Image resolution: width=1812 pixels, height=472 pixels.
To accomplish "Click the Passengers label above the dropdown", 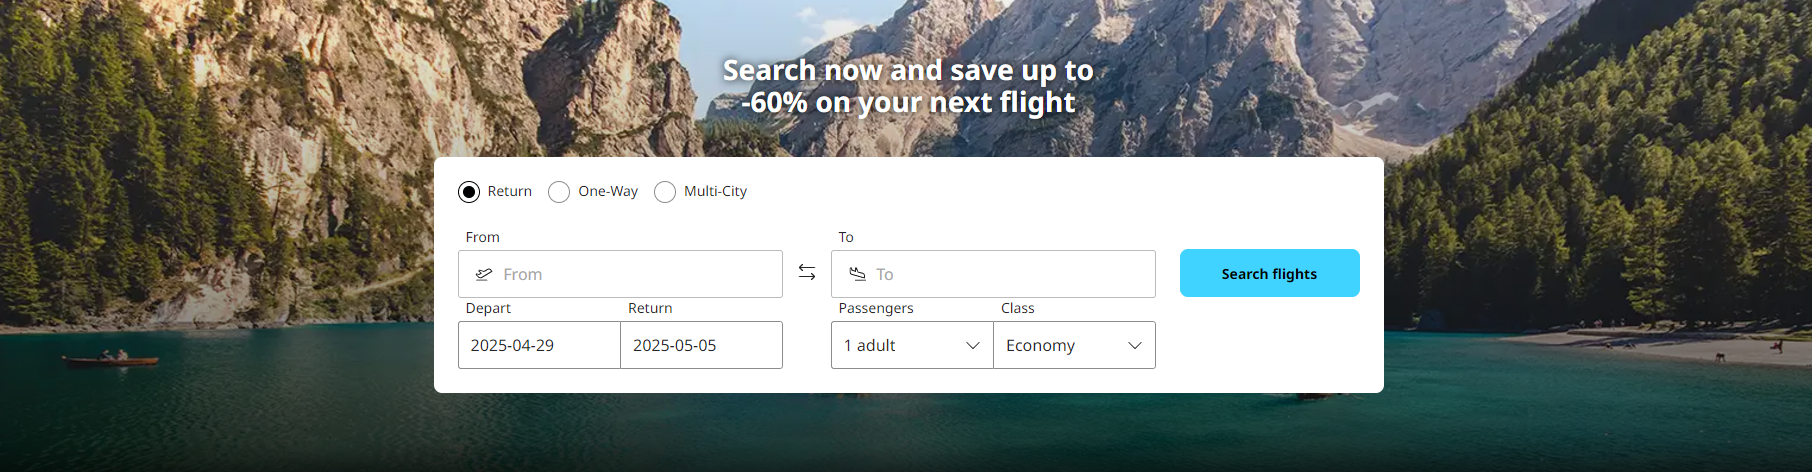I will (x=876, y=308).
